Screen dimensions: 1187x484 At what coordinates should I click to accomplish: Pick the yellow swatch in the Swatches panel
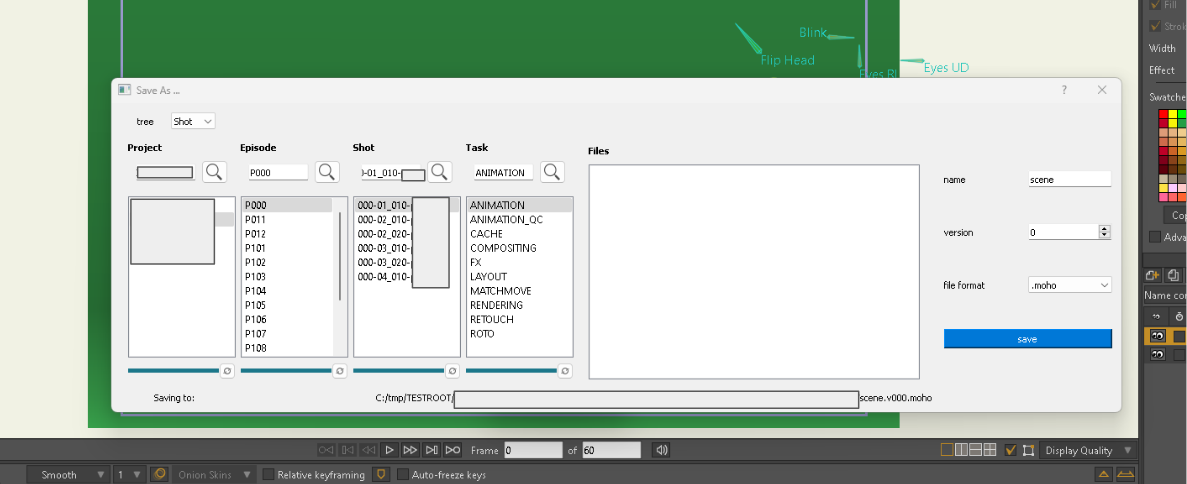click(1174, 116)
